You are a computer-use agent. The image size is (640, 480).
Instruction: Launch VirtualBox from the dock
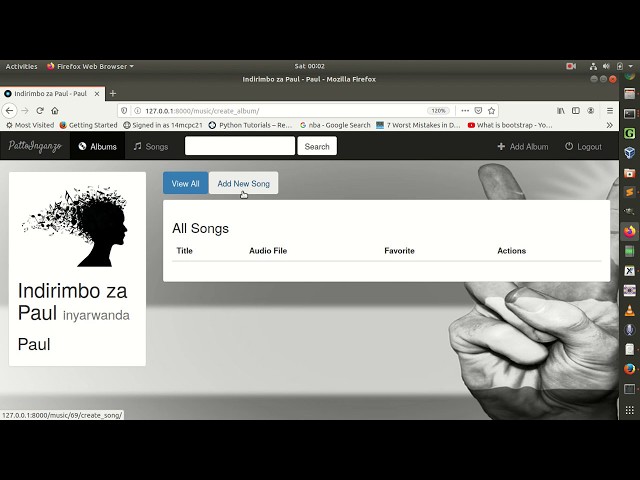[629, 153]
